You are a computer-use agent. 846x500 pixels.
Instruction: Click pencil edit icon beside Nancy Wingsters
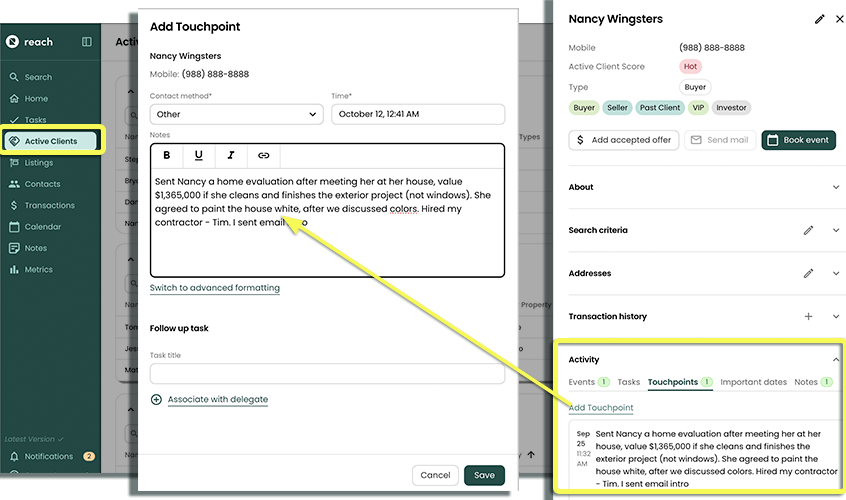tap(820, 19)
